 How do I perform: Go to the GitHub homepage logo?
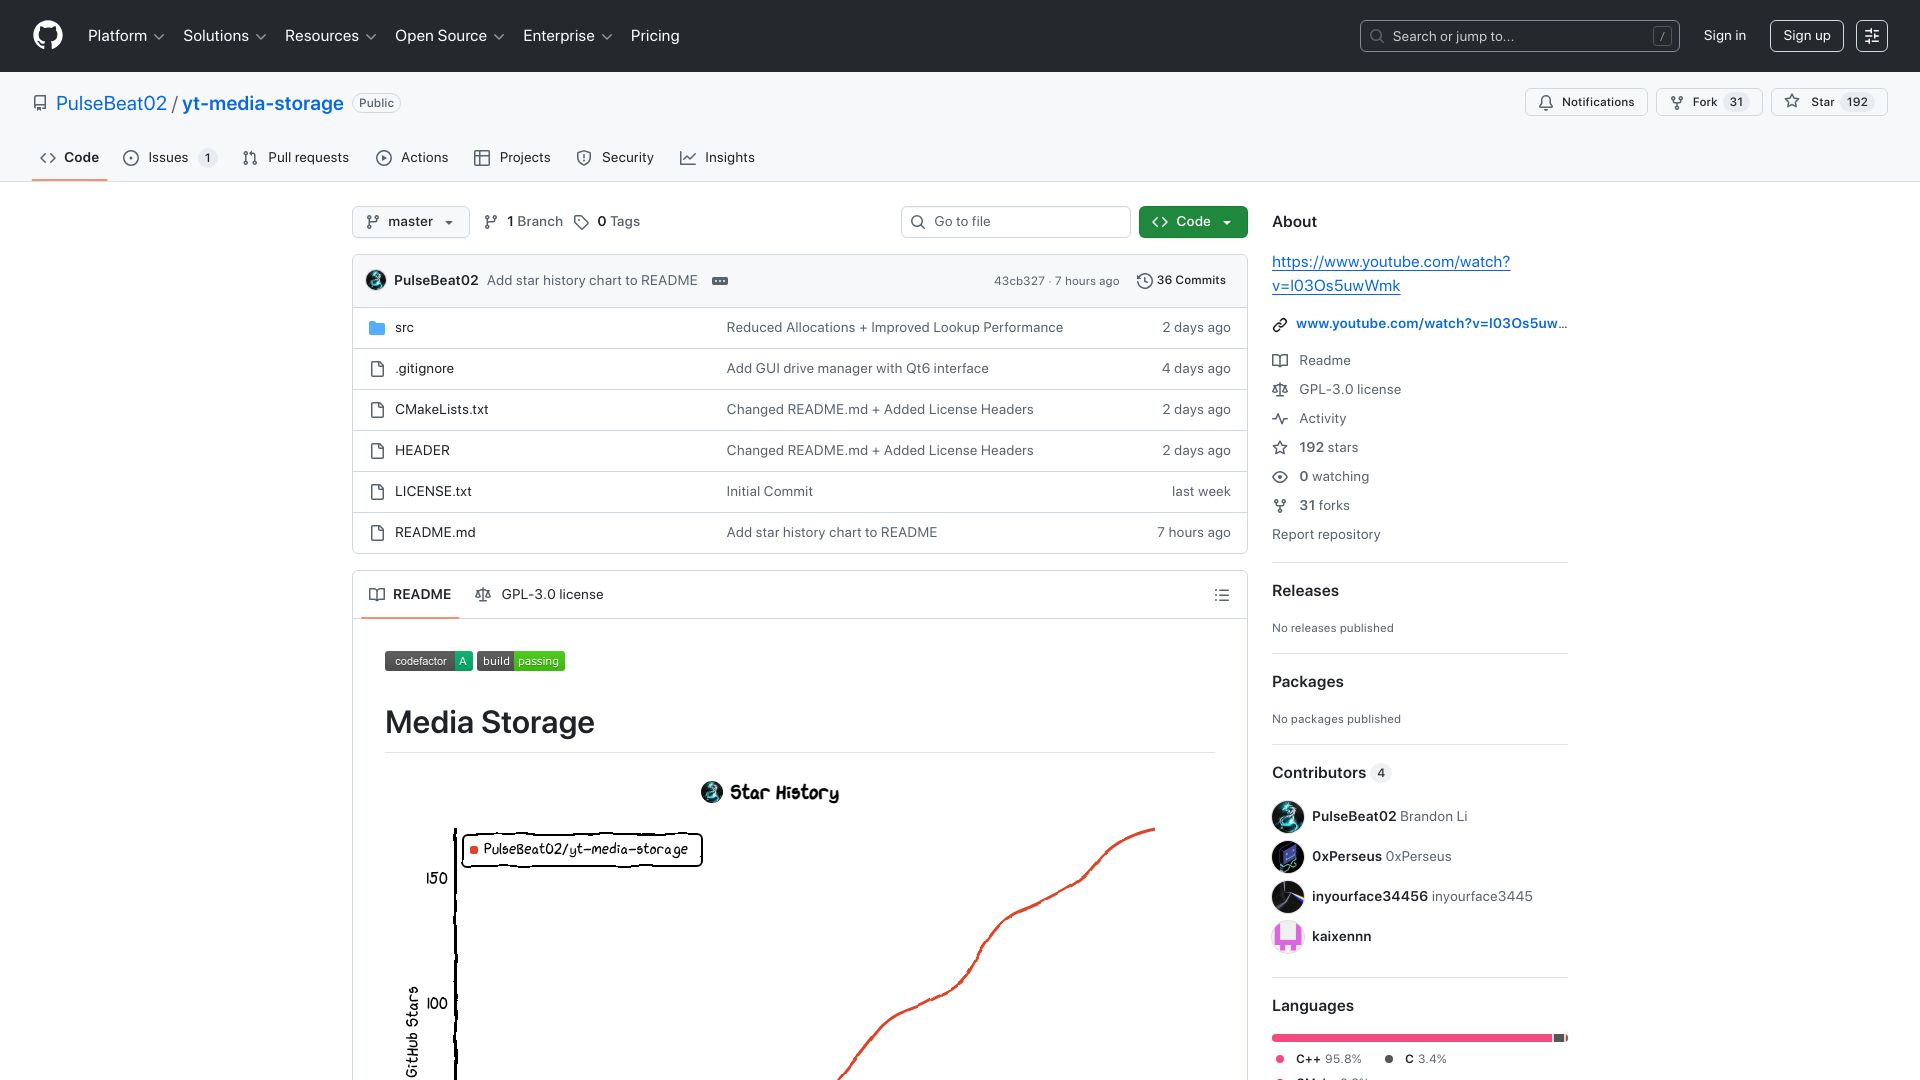pos(48,36)
